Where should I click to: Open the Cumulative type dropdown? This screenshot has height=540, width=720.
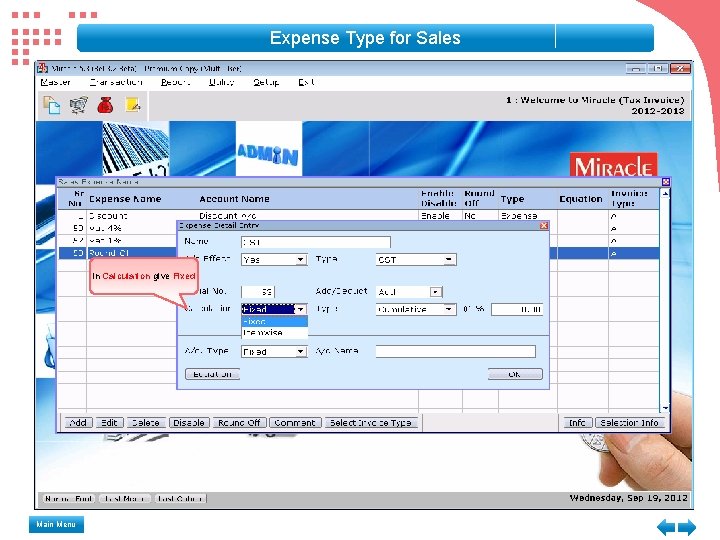[416, 309]
